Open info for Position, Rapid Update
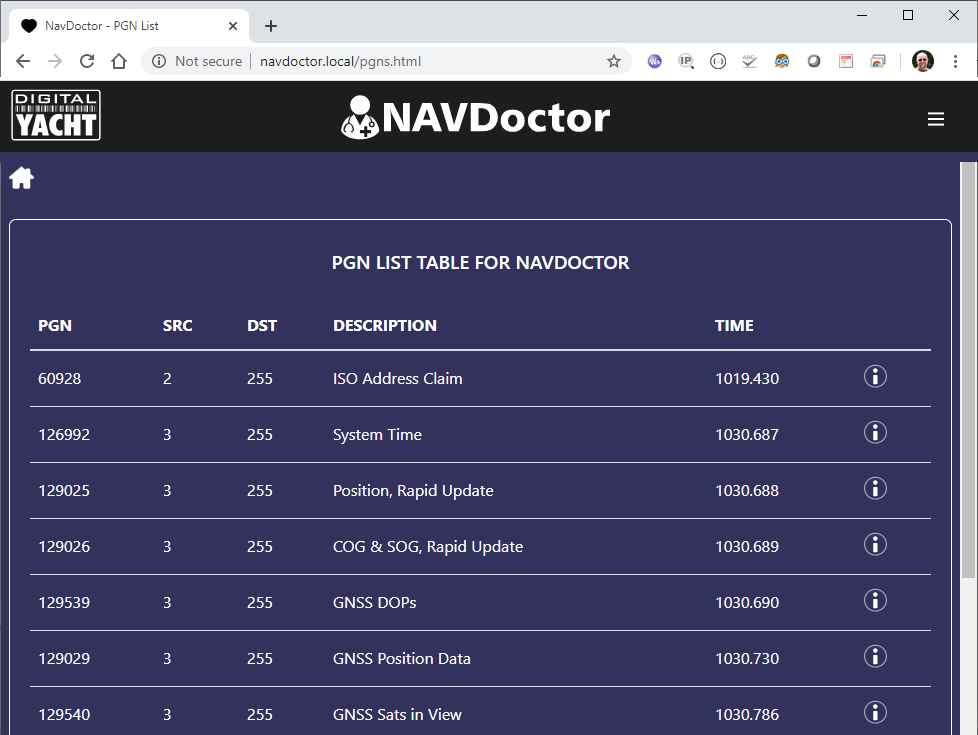The image size is (978, 735). 875,489
